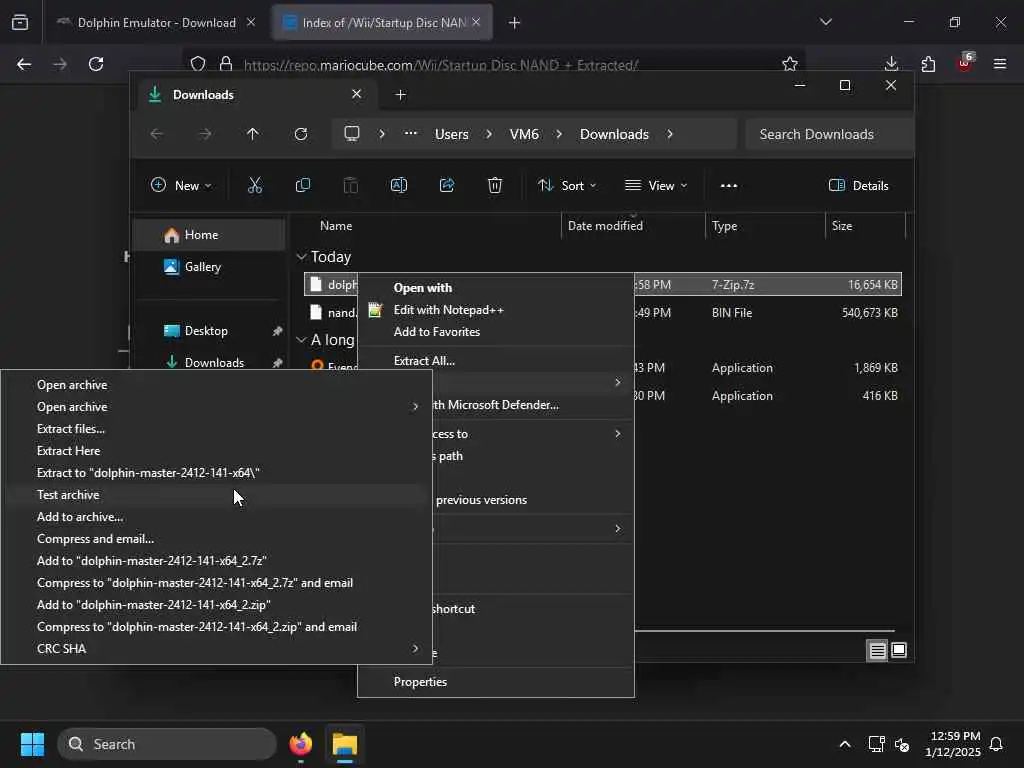This screenshot has width=1024, height=768.
Task: Select the nand BIN file row
Action: pos(603,313)
